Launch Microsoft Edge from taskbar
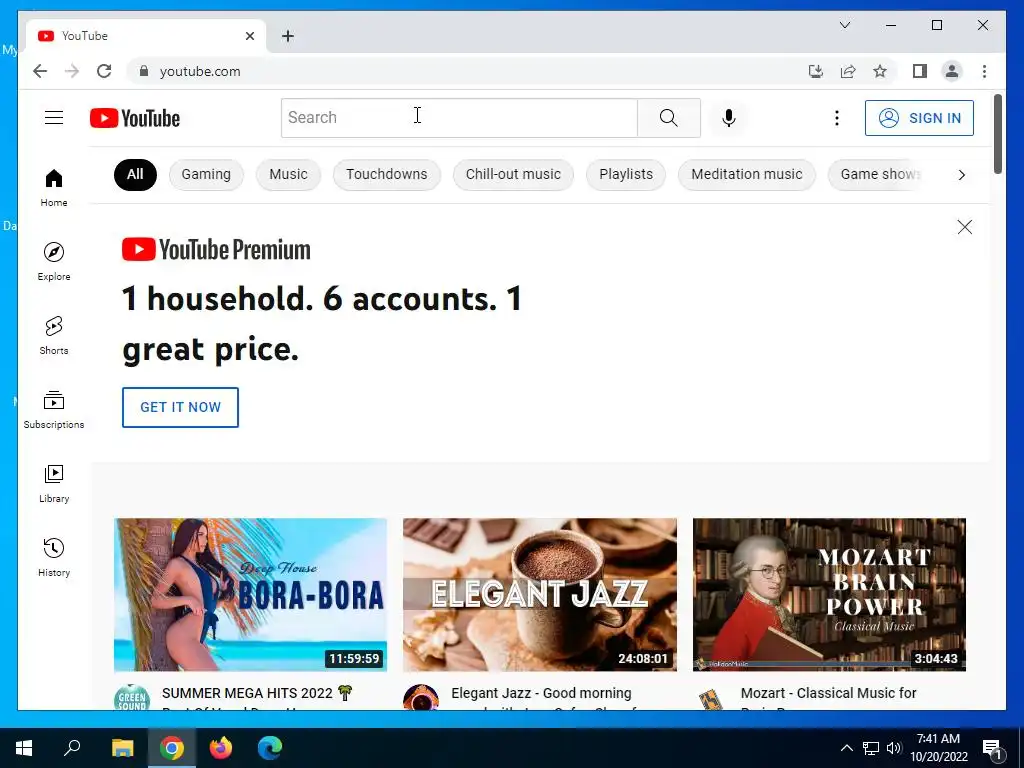 [x=270, y=748]
